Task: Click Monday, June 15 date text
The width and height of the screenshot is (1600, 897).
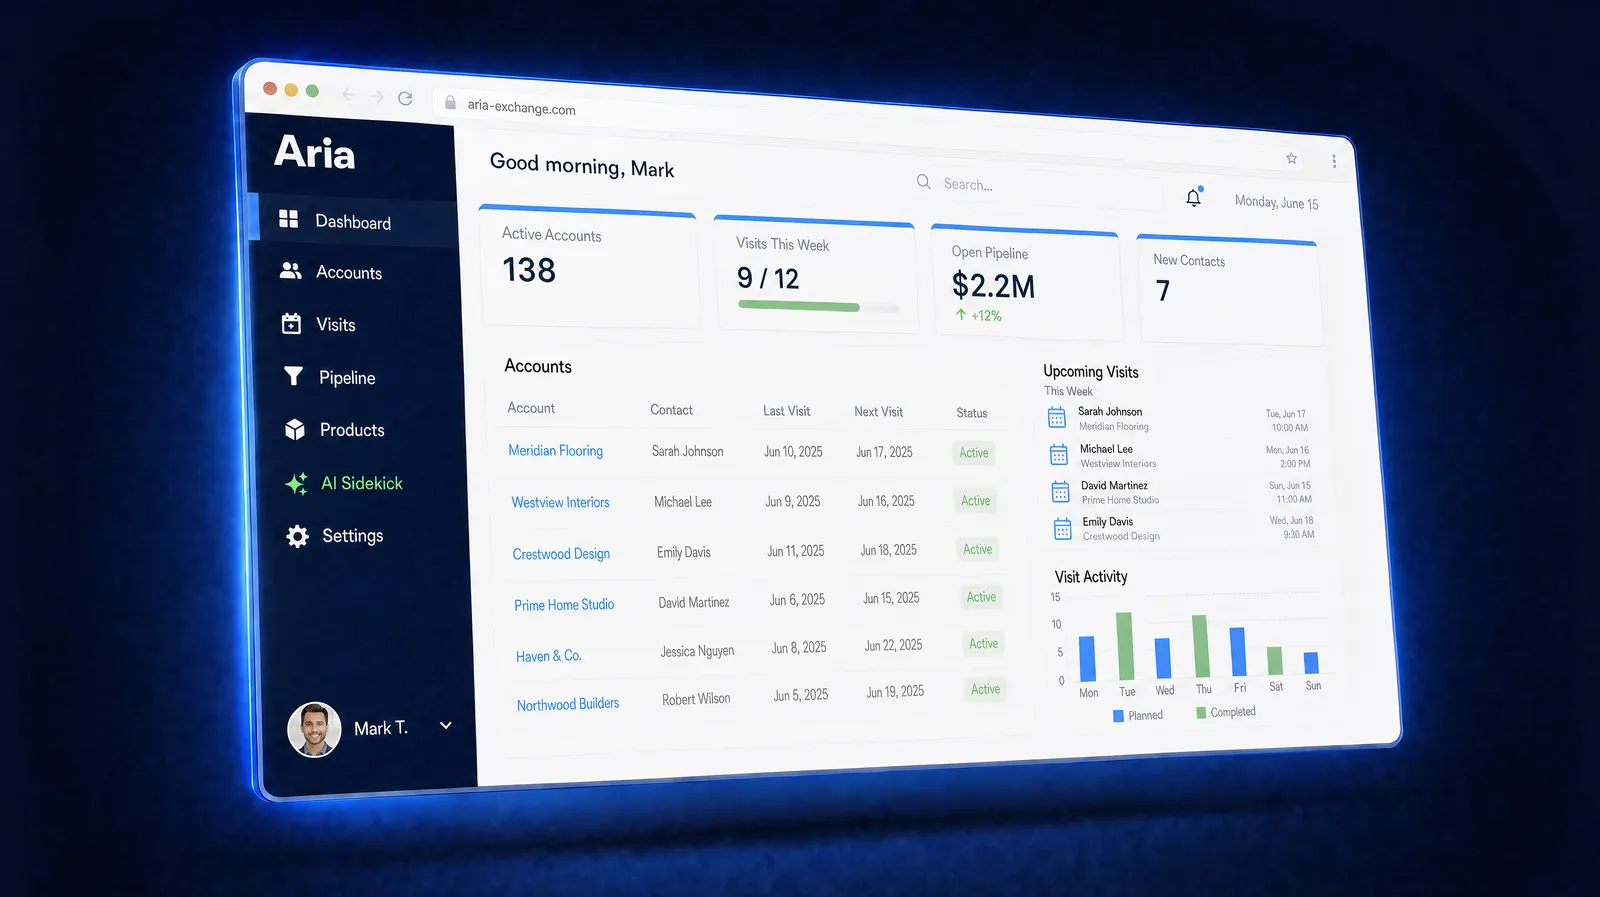Action: (x=1276, y=202)
